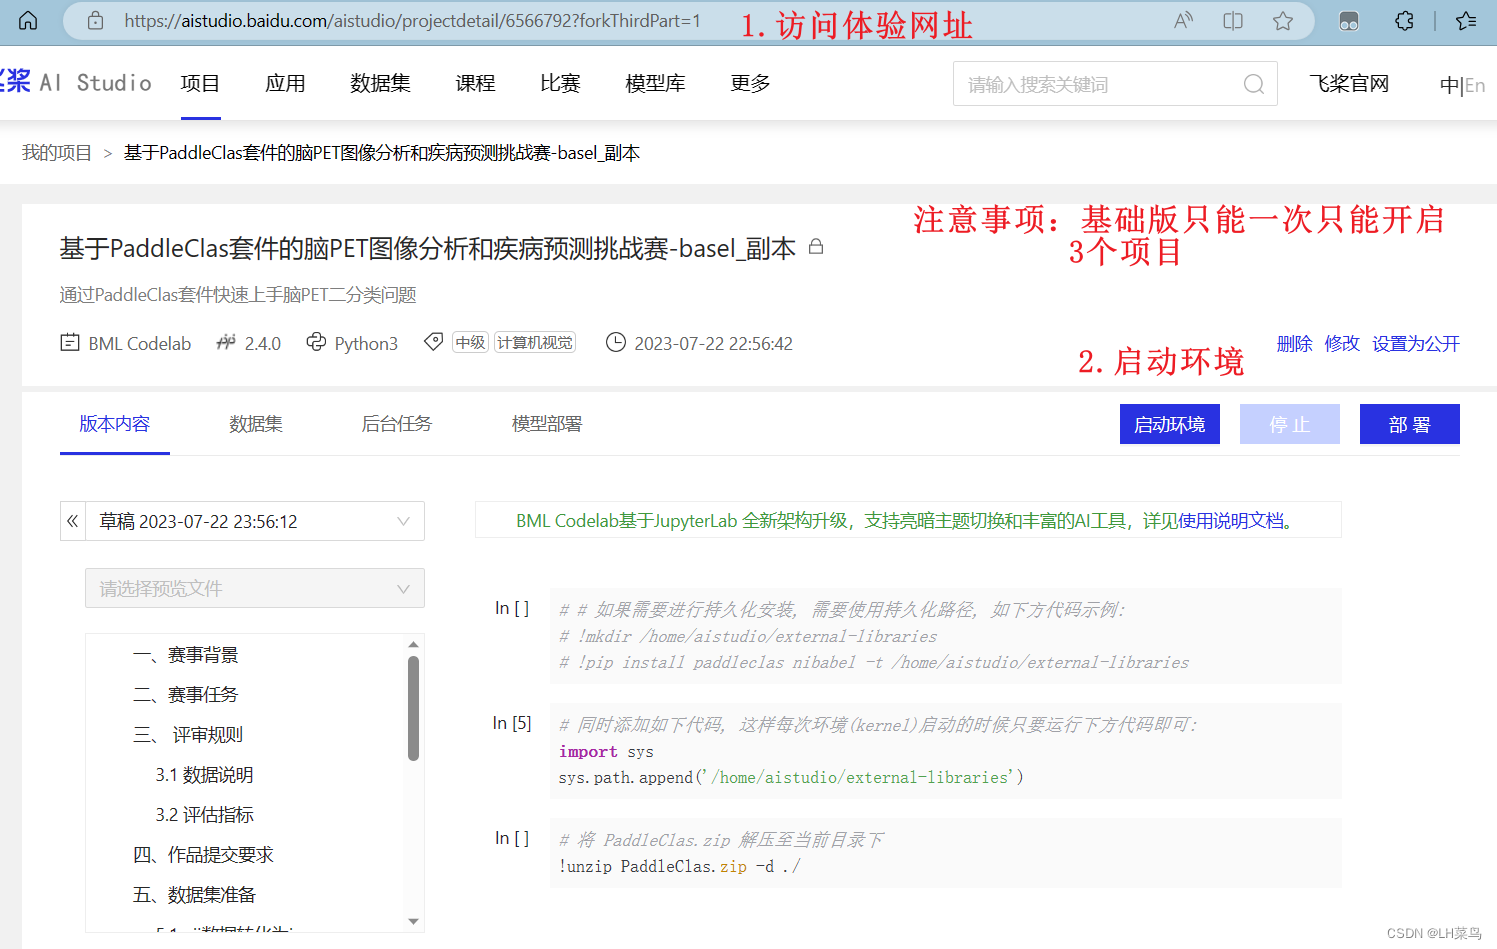Go to 我的项目 breadcrumb

click(57, 153)
